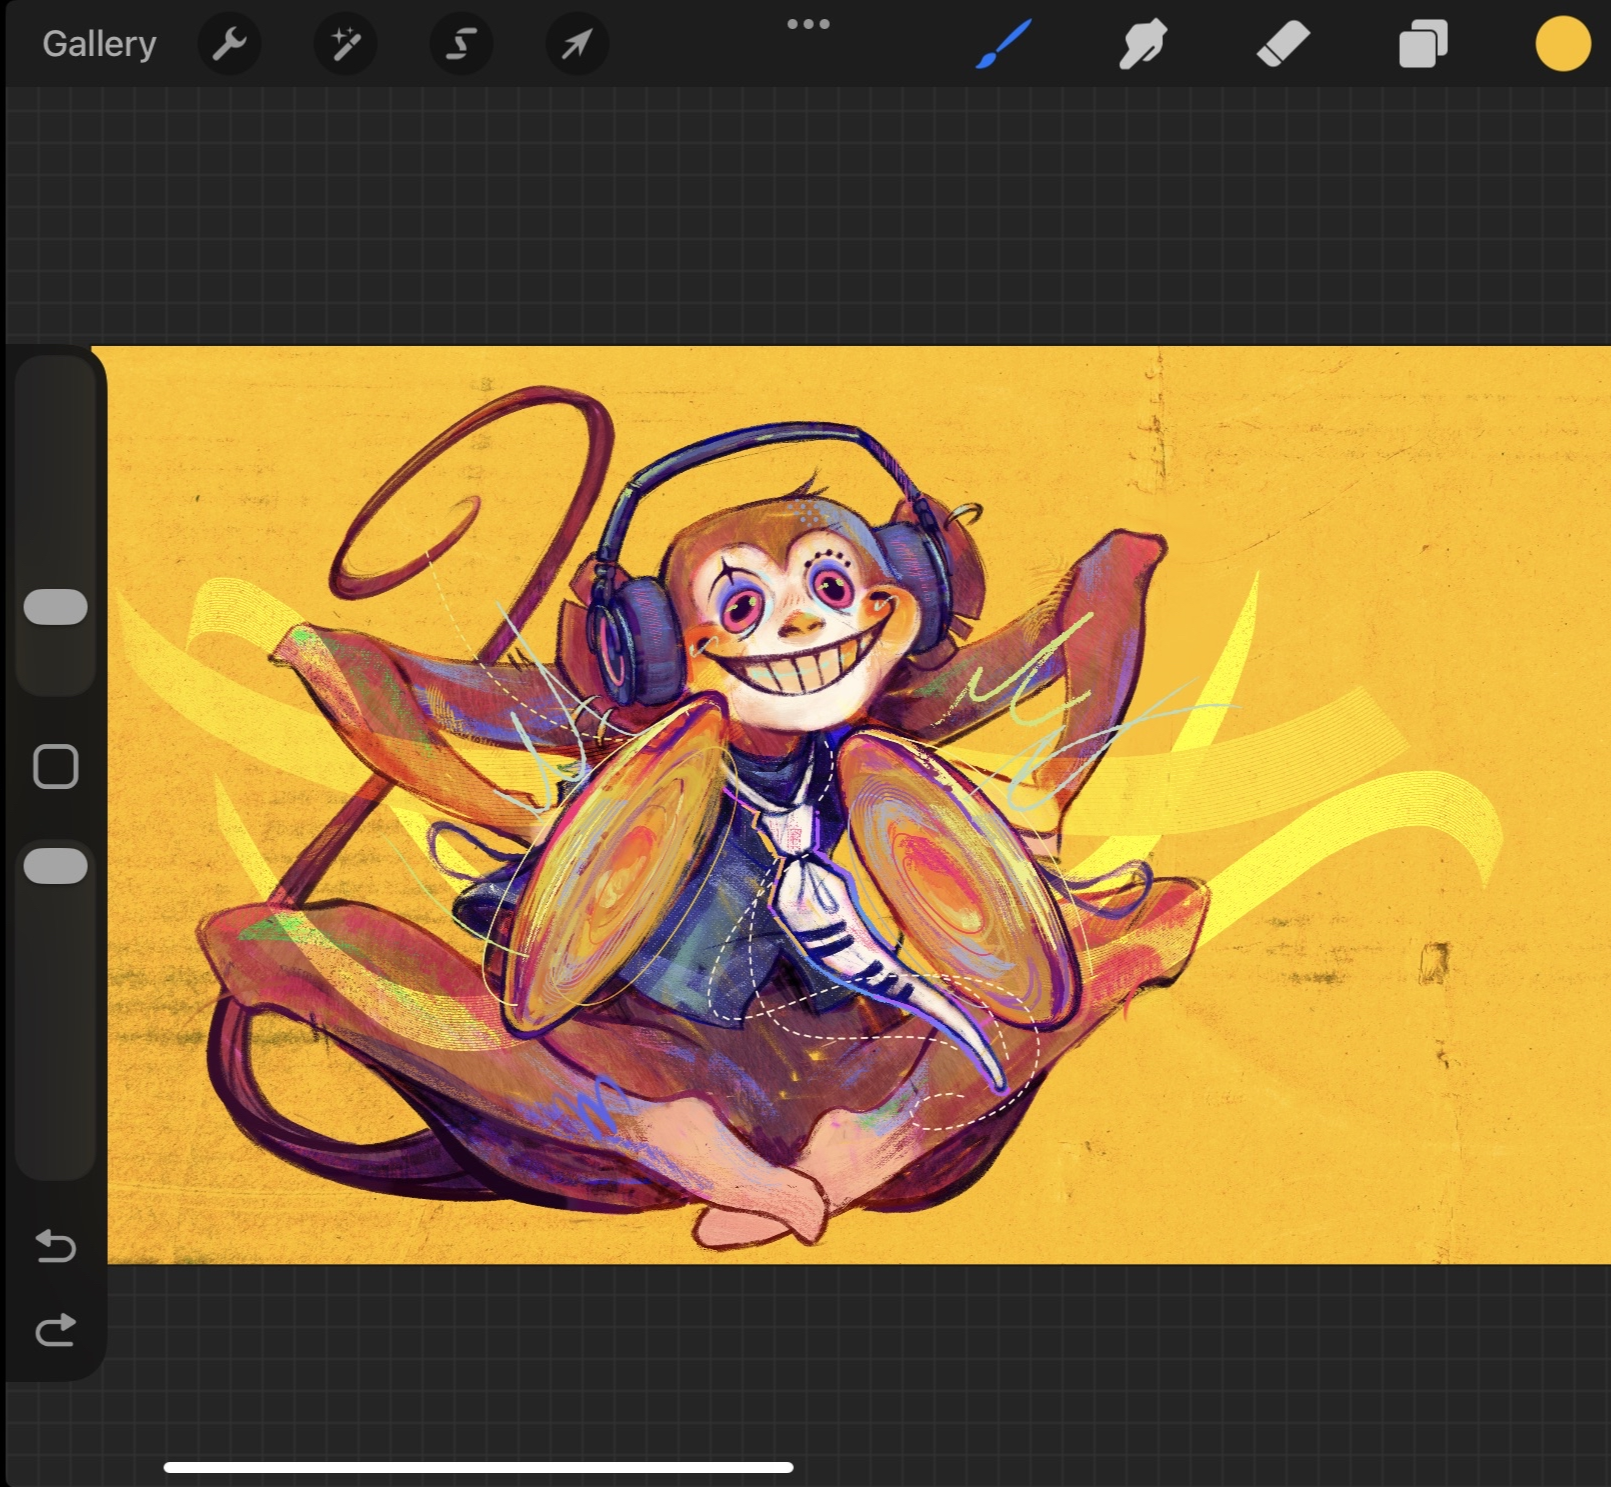Tap the square Modify button in sidebar
The height and width of the screenshot is (1487, 1611).
click(56, 767)
